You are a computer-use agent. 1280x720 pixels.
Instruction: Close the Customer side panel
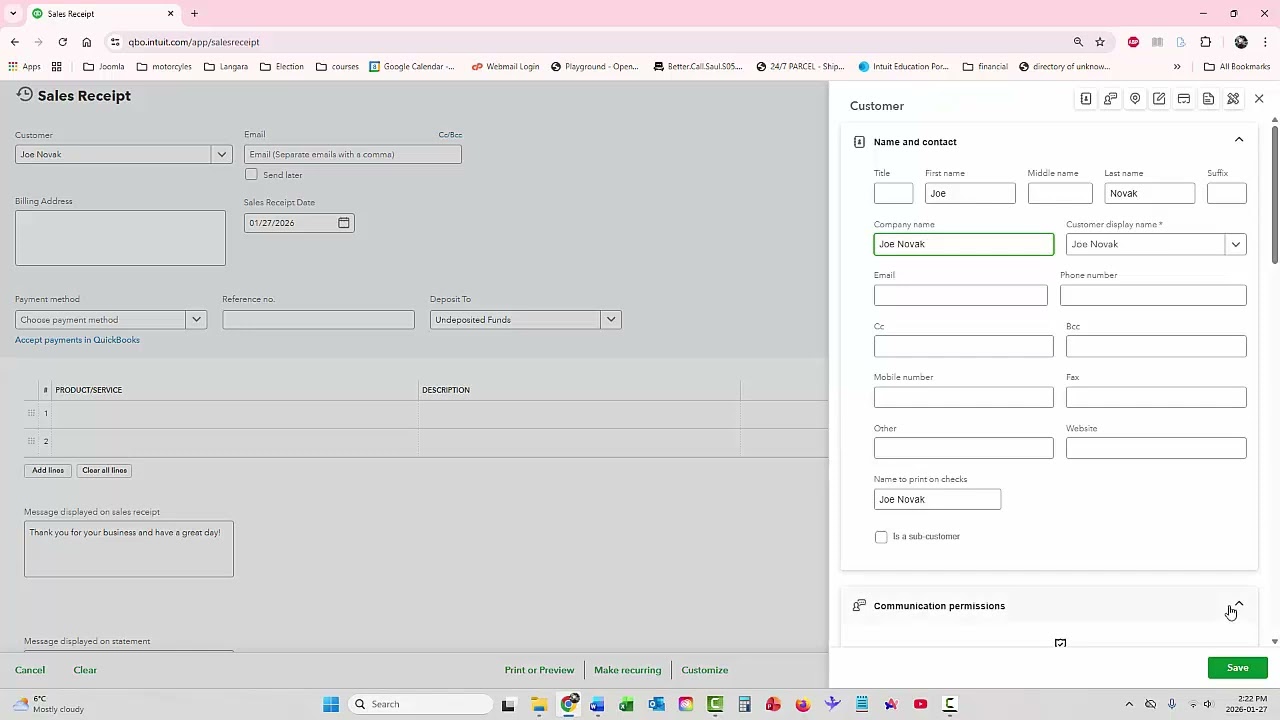[1259, 99]
